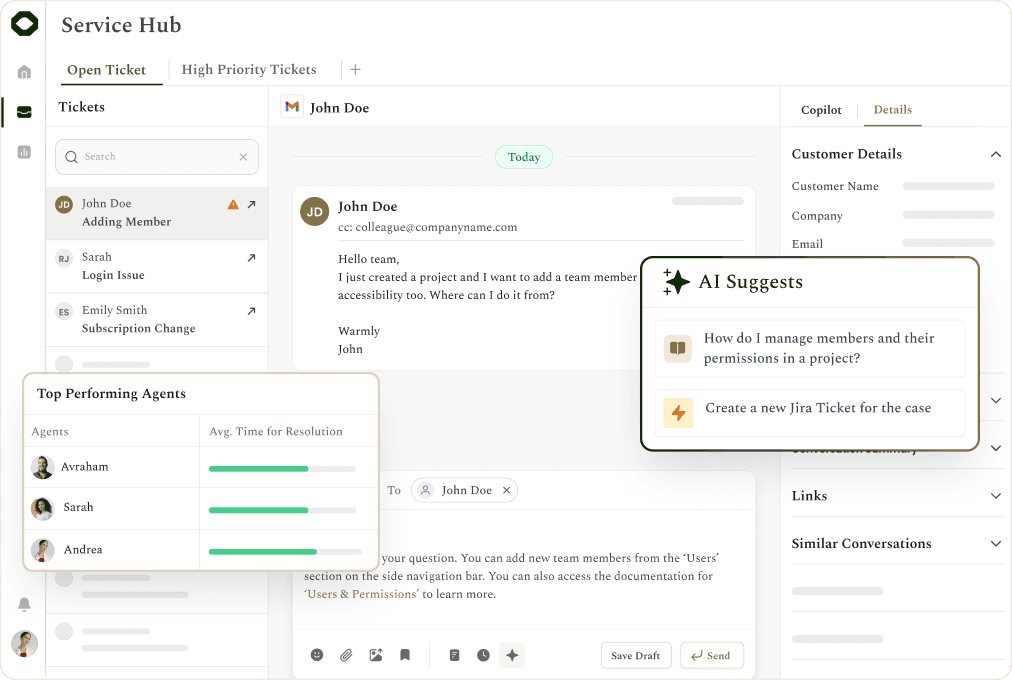Open Sarah ticket external arrow
The image size is (1012, 680).
click(252, 257)
